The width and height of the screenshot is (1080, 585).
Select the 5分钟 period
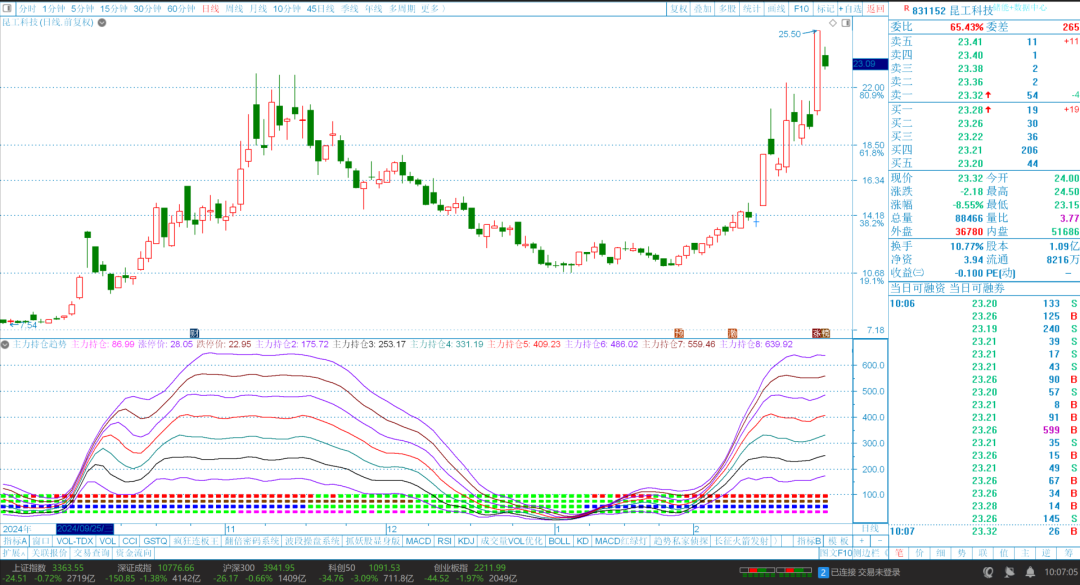[82, 9]
